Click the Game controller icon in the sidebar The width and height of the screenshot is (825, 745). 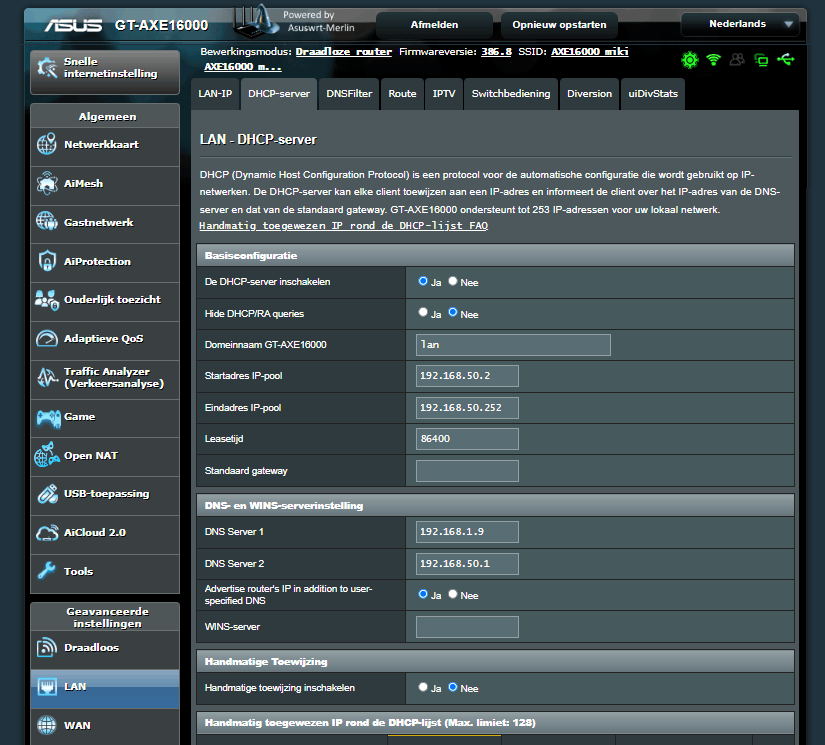[x=48, y=418]
